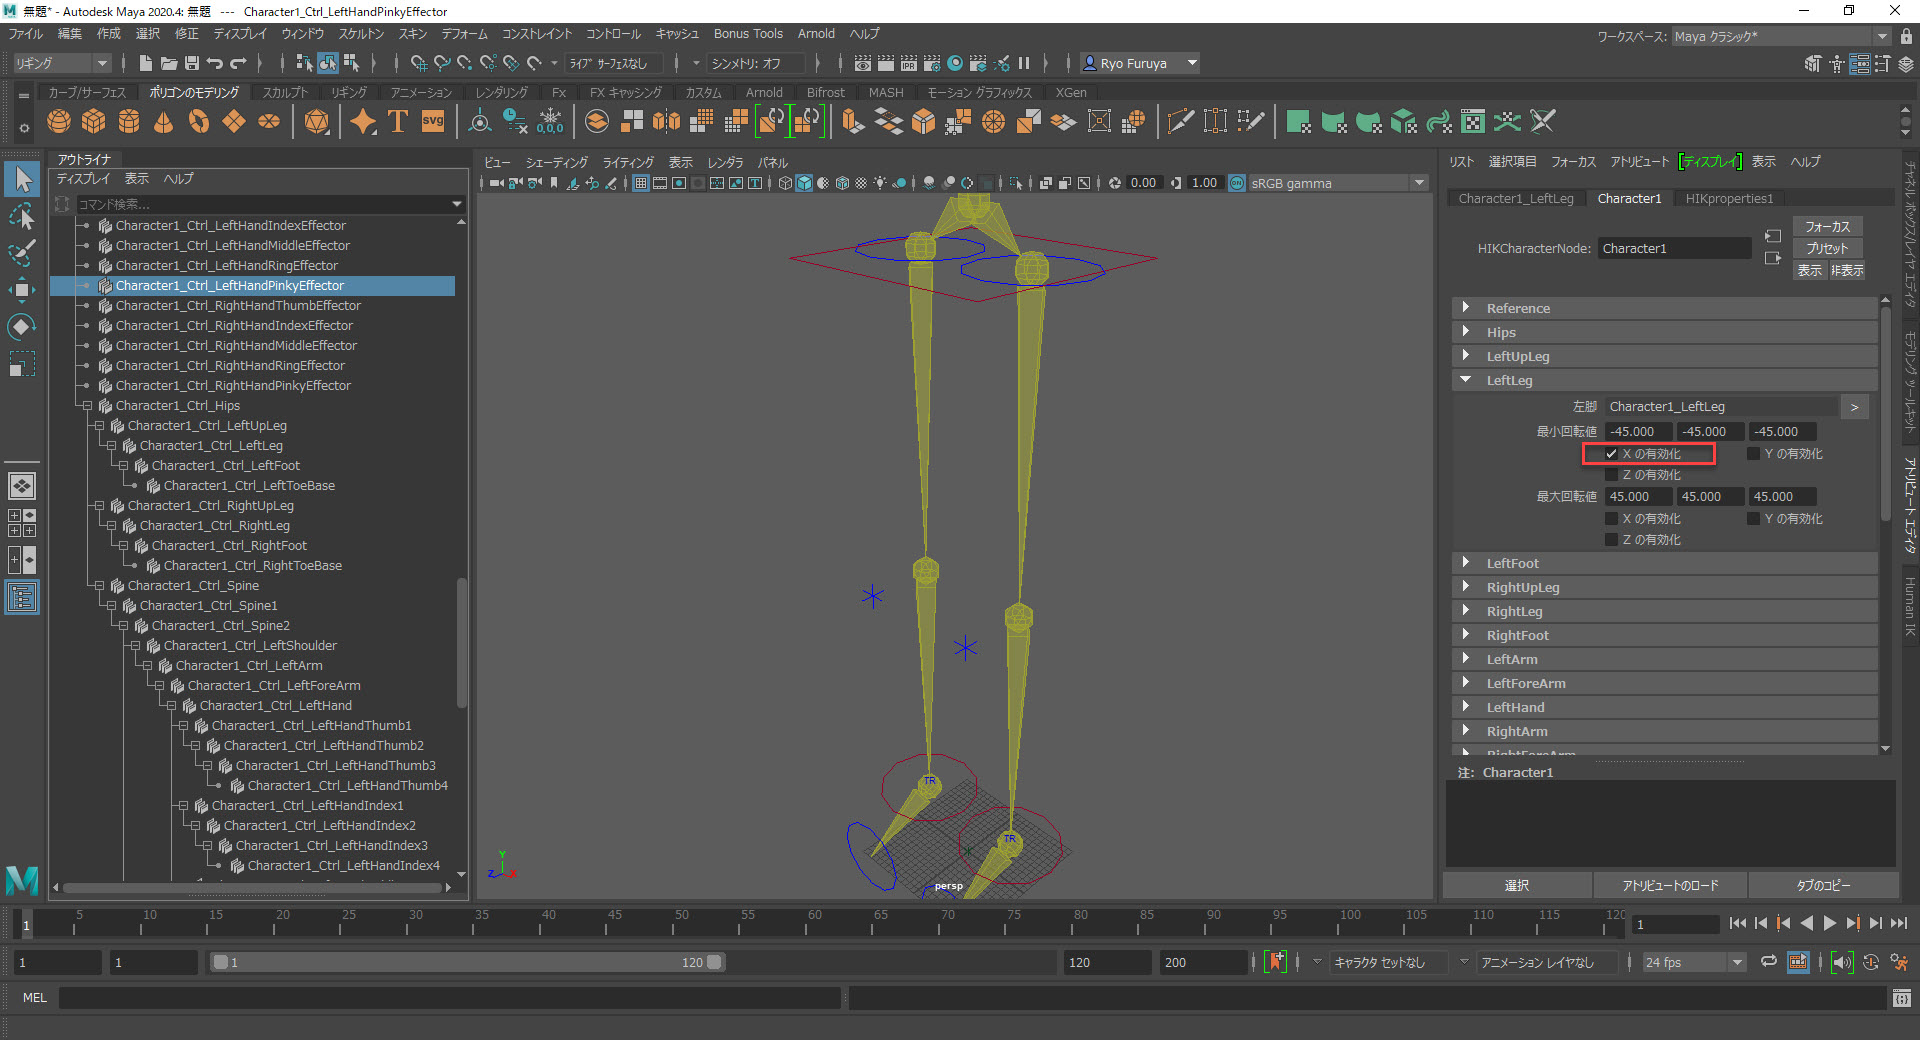Enable Z for maximum rotation limit

click(1611, 540)
